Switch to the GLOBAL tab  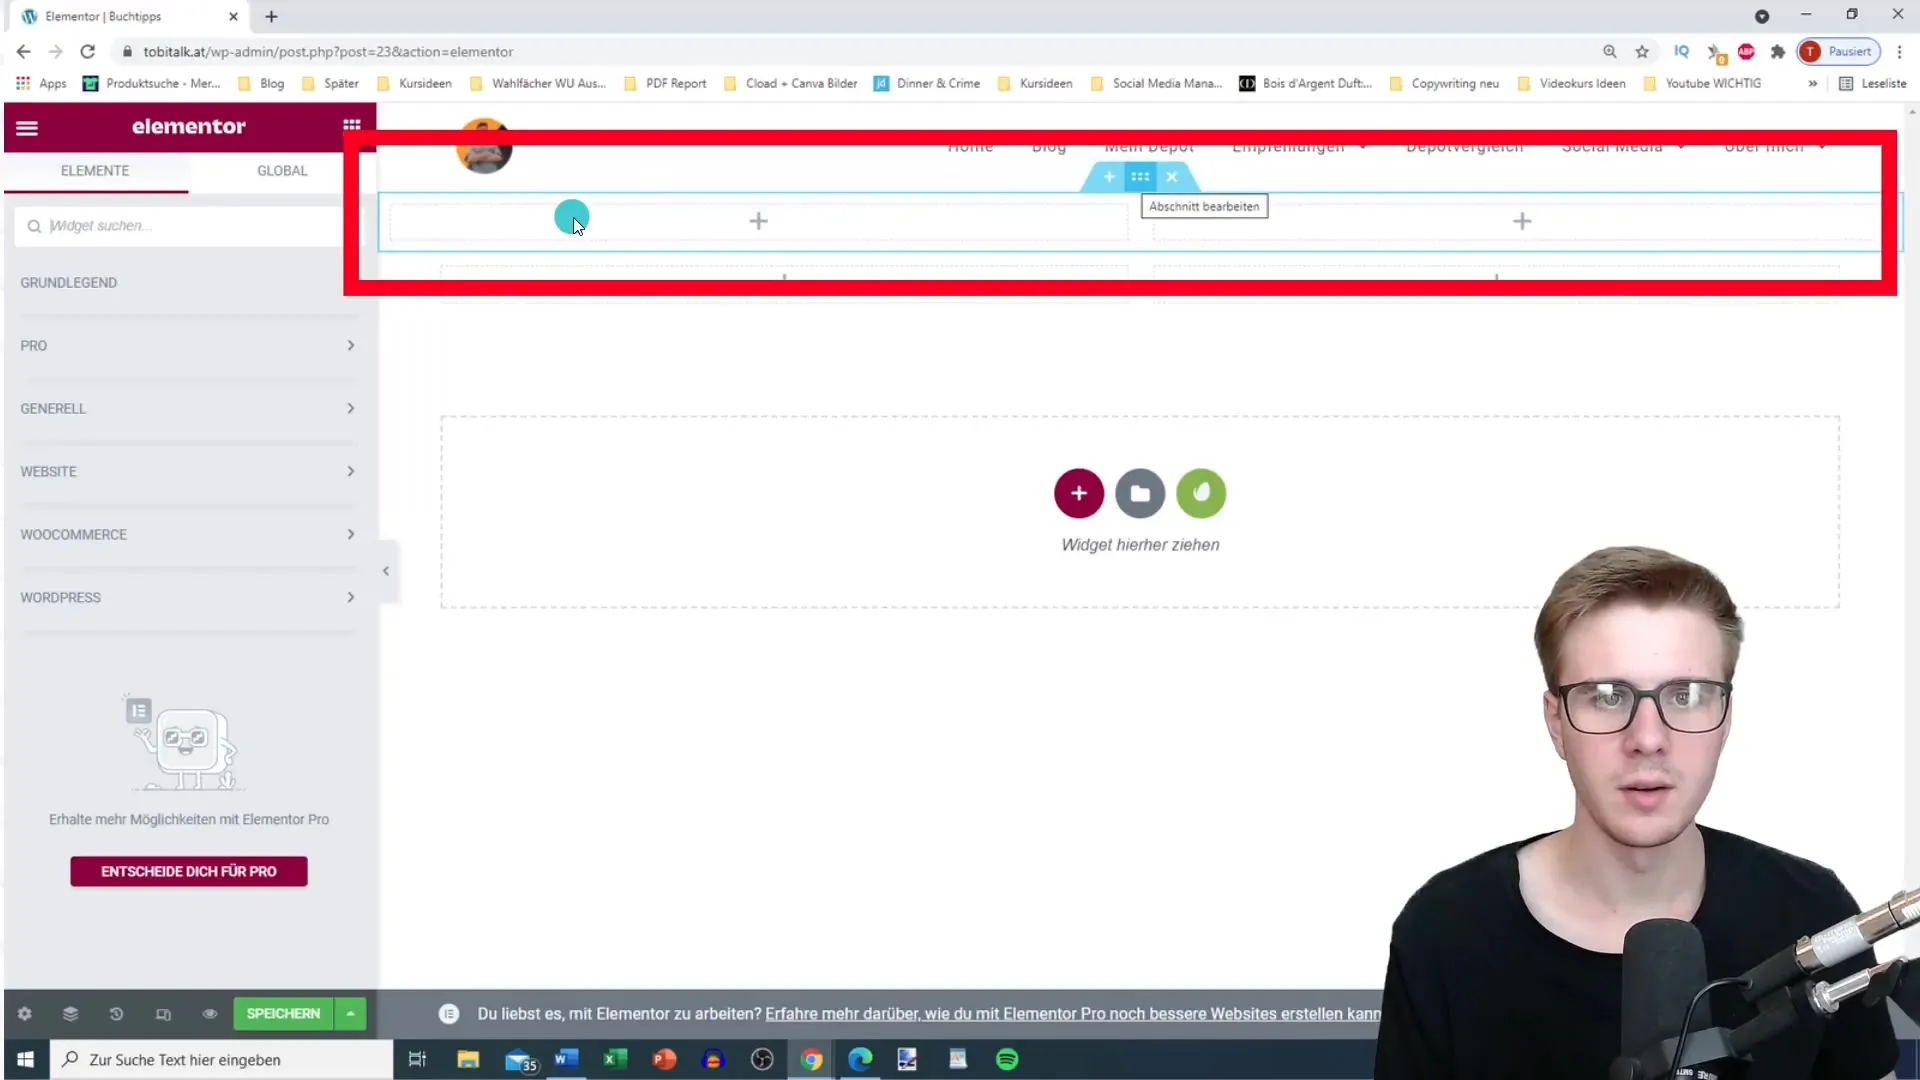click(x=282, y=170)
